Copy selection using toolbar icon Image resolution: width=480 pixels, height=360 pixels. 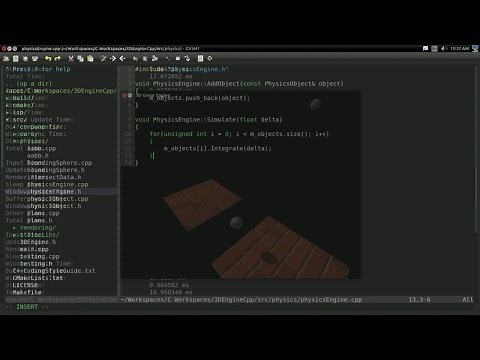click(80, 59)
